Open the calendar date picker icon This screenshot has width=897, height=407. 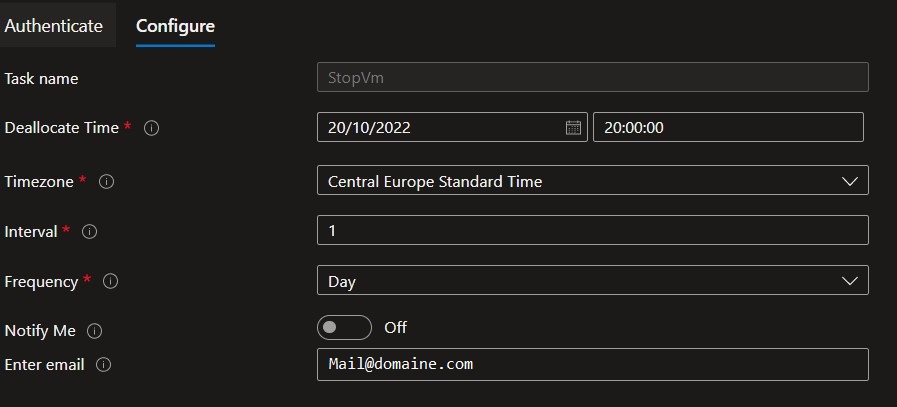(x=573, y=127)
